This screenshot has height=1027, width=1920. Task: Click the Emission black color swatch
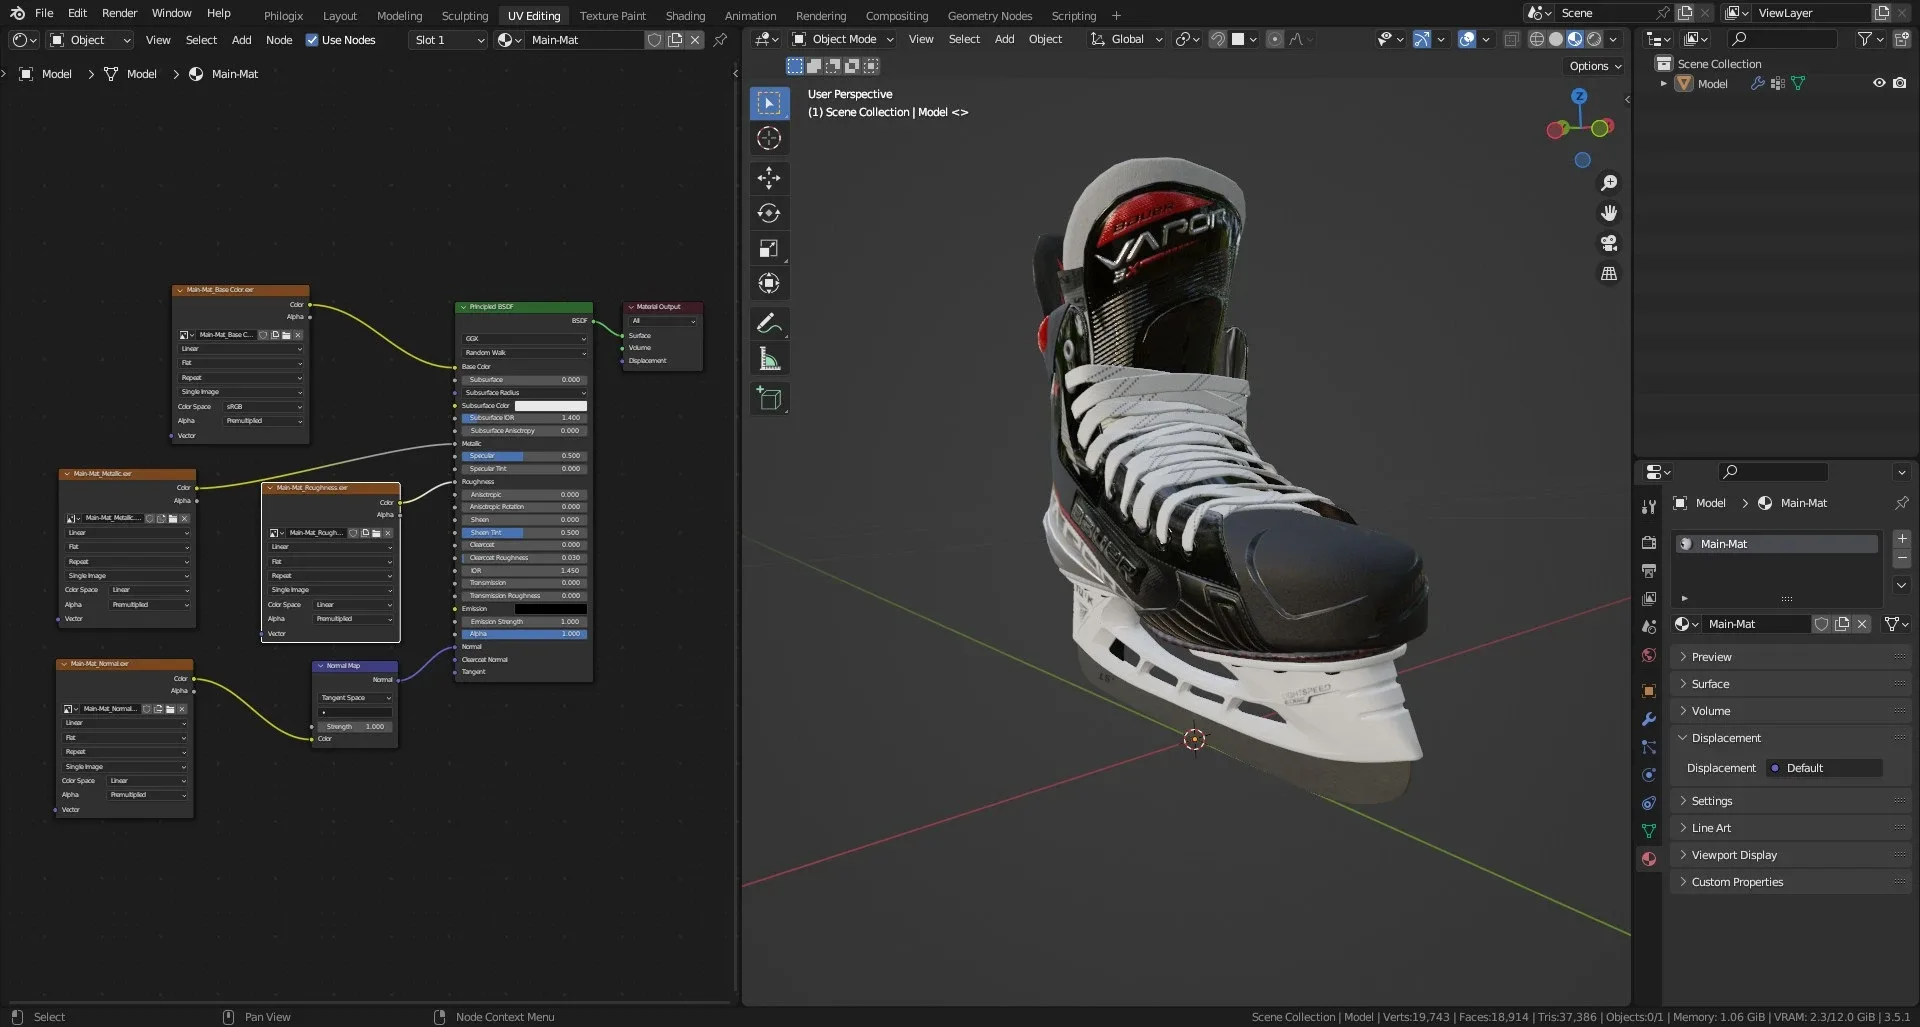[x=551, y=609]
